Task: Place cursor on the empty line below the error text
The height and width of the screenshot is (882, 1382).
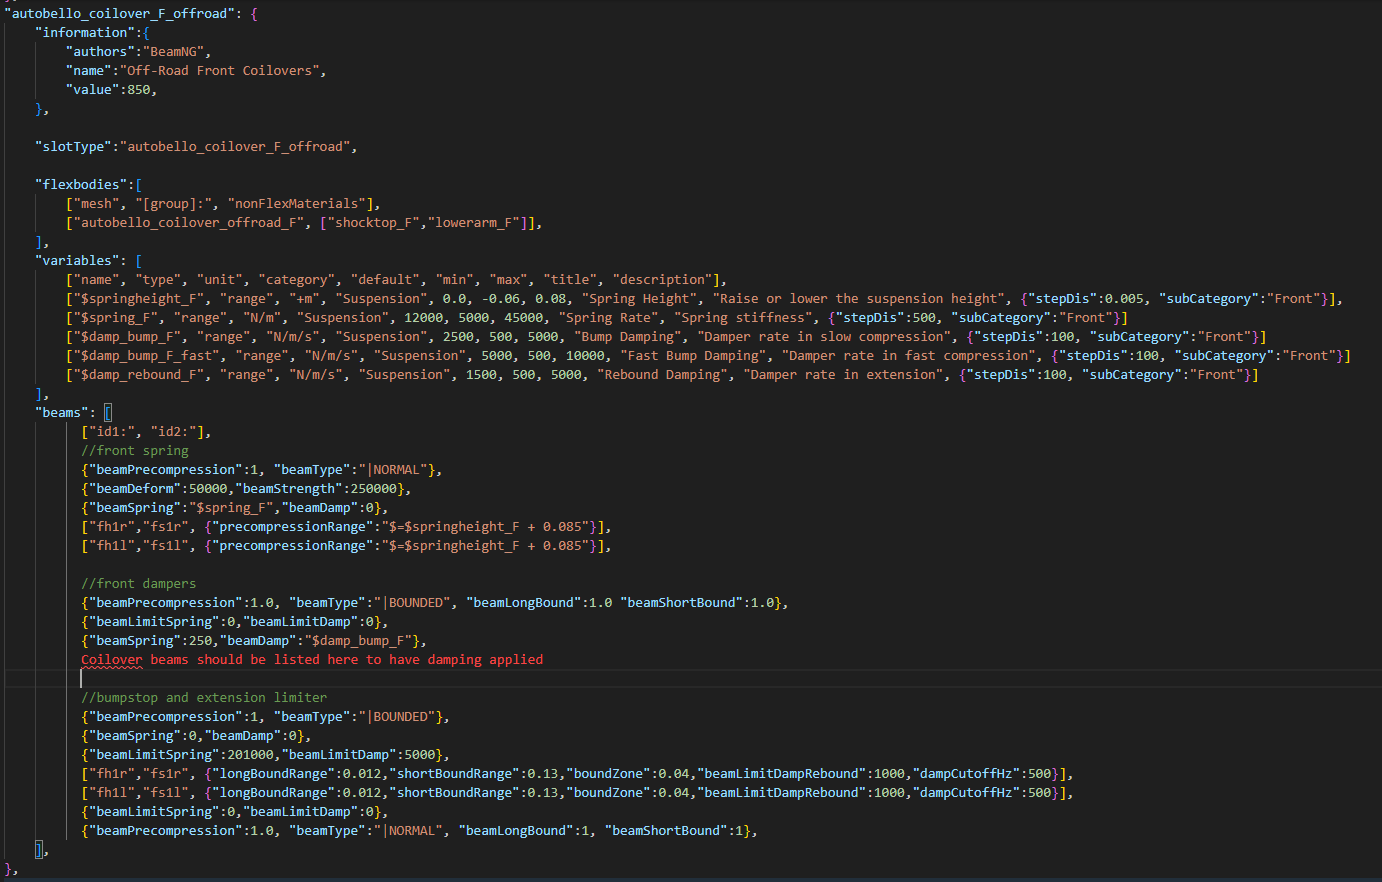Action: pyautogui.click(x=300, y=679)
